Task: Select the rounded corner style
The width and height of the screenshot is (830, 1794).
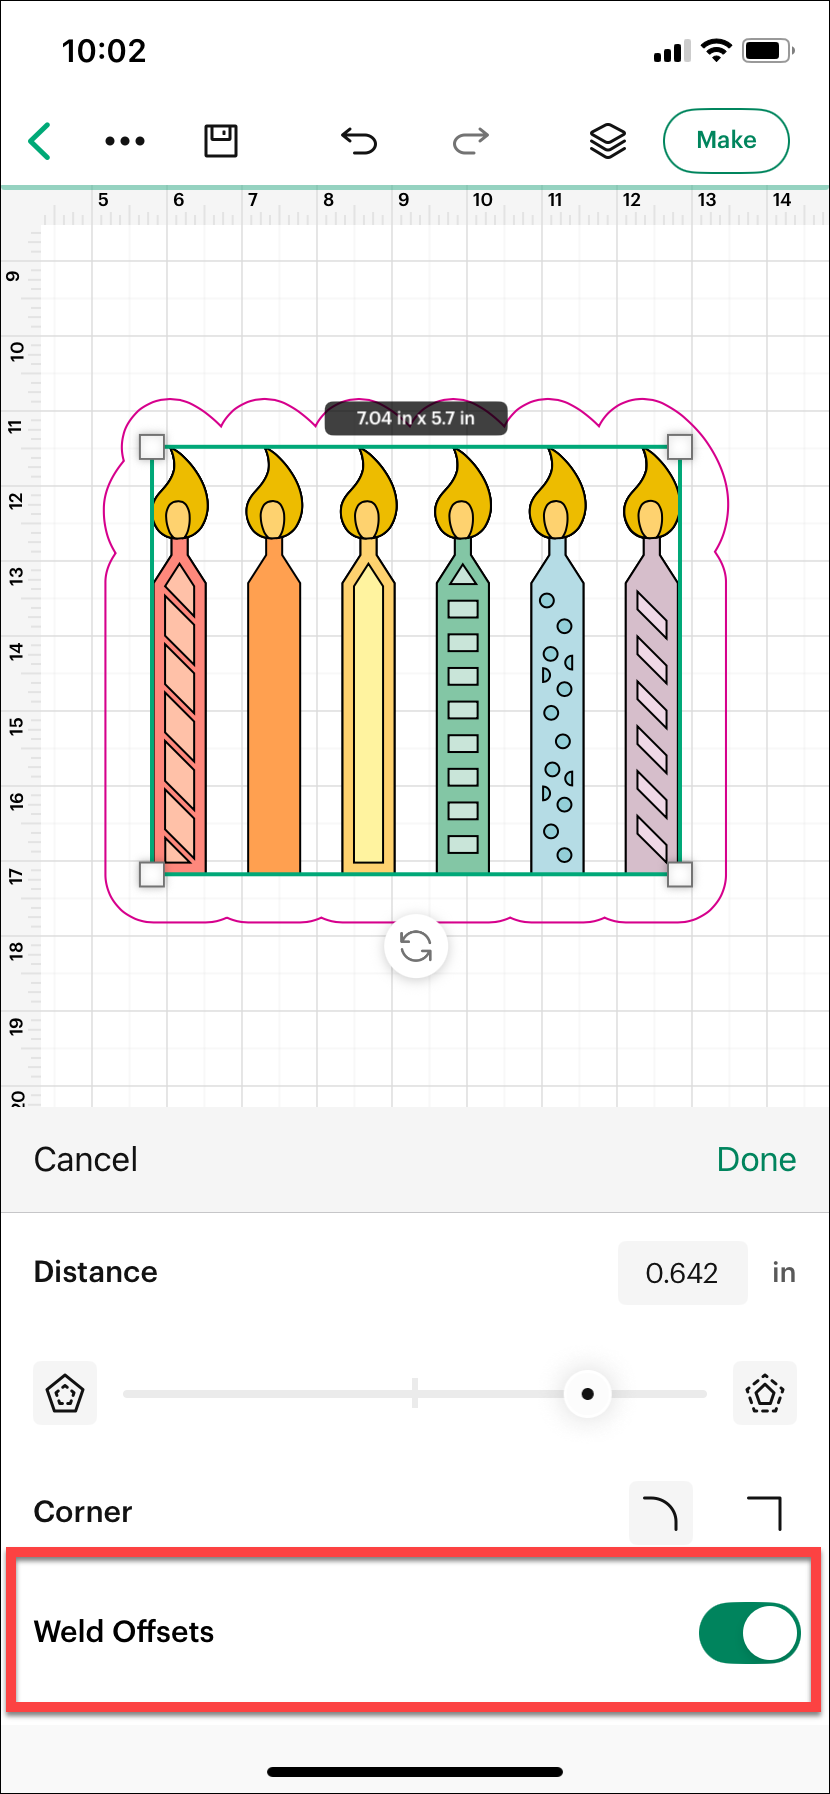Action: tap(660, 1513)
